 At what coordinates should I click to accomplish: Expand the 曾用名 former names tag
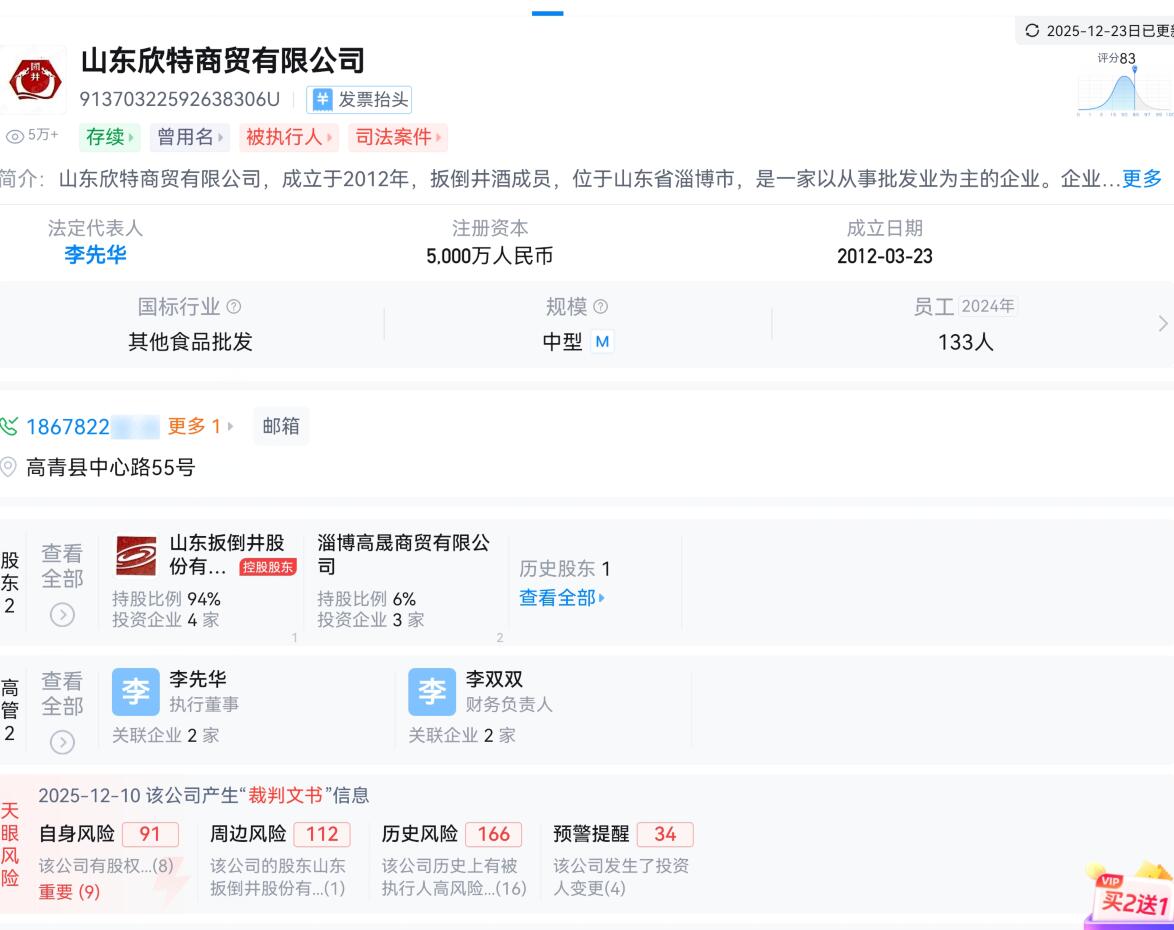click(190, 137)
